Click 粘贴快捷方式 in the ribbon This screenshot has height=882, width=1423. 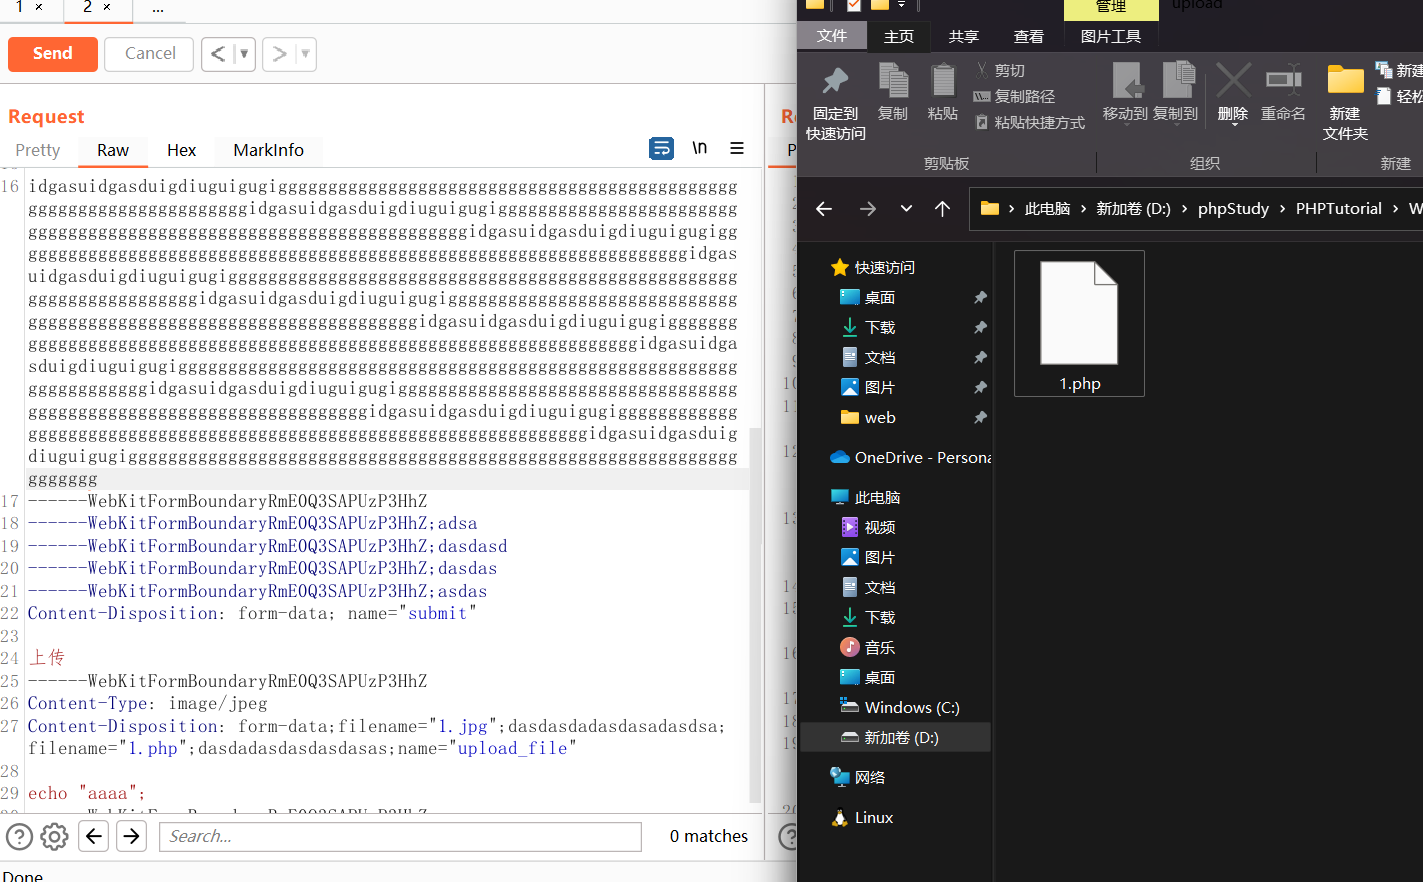[1029, 122]
